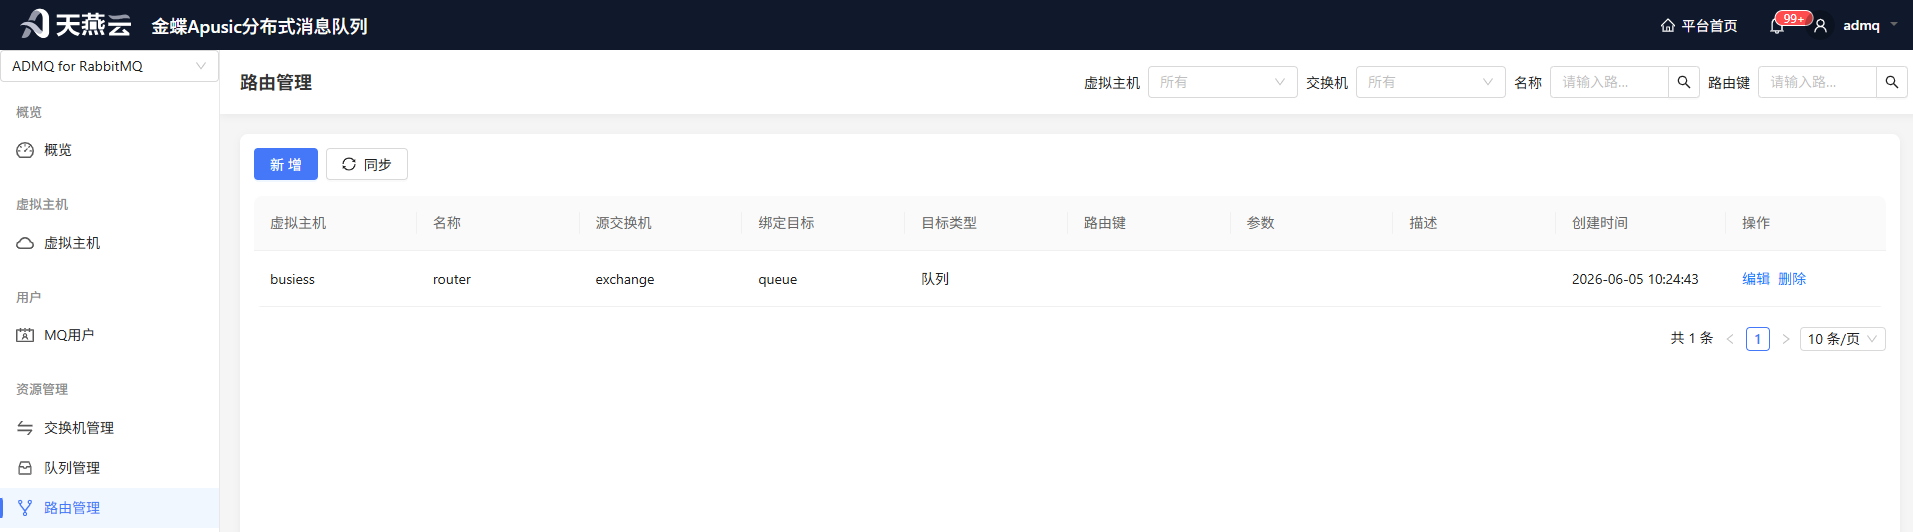Click the search icon for 名称

(1684, 82)
